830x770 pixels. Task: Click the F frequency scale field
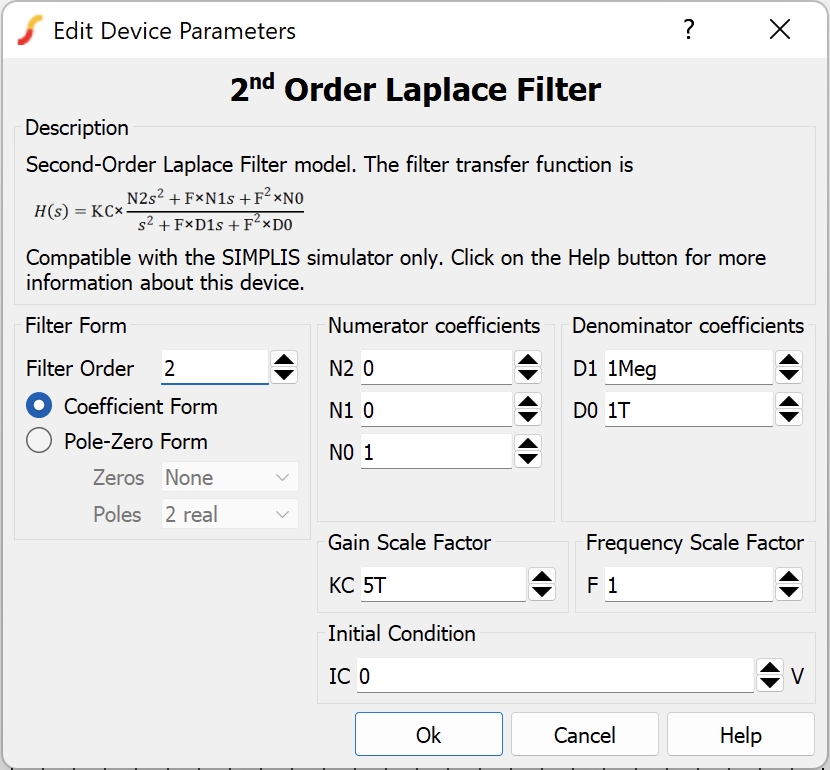click(x=689, y=584)
